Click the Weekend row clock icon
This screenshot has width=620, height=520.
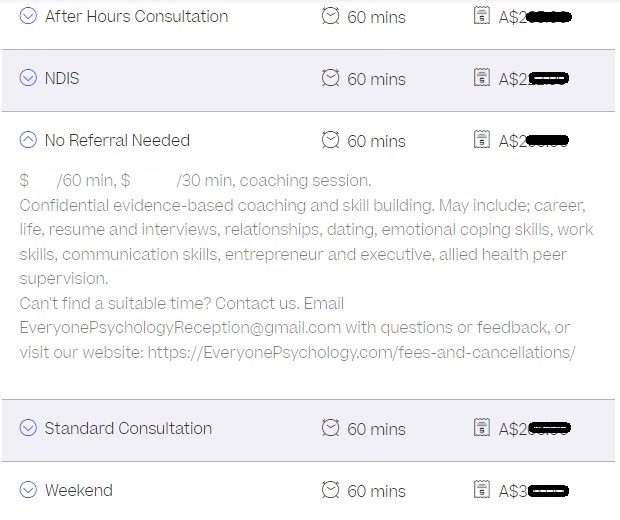[330, 490]
